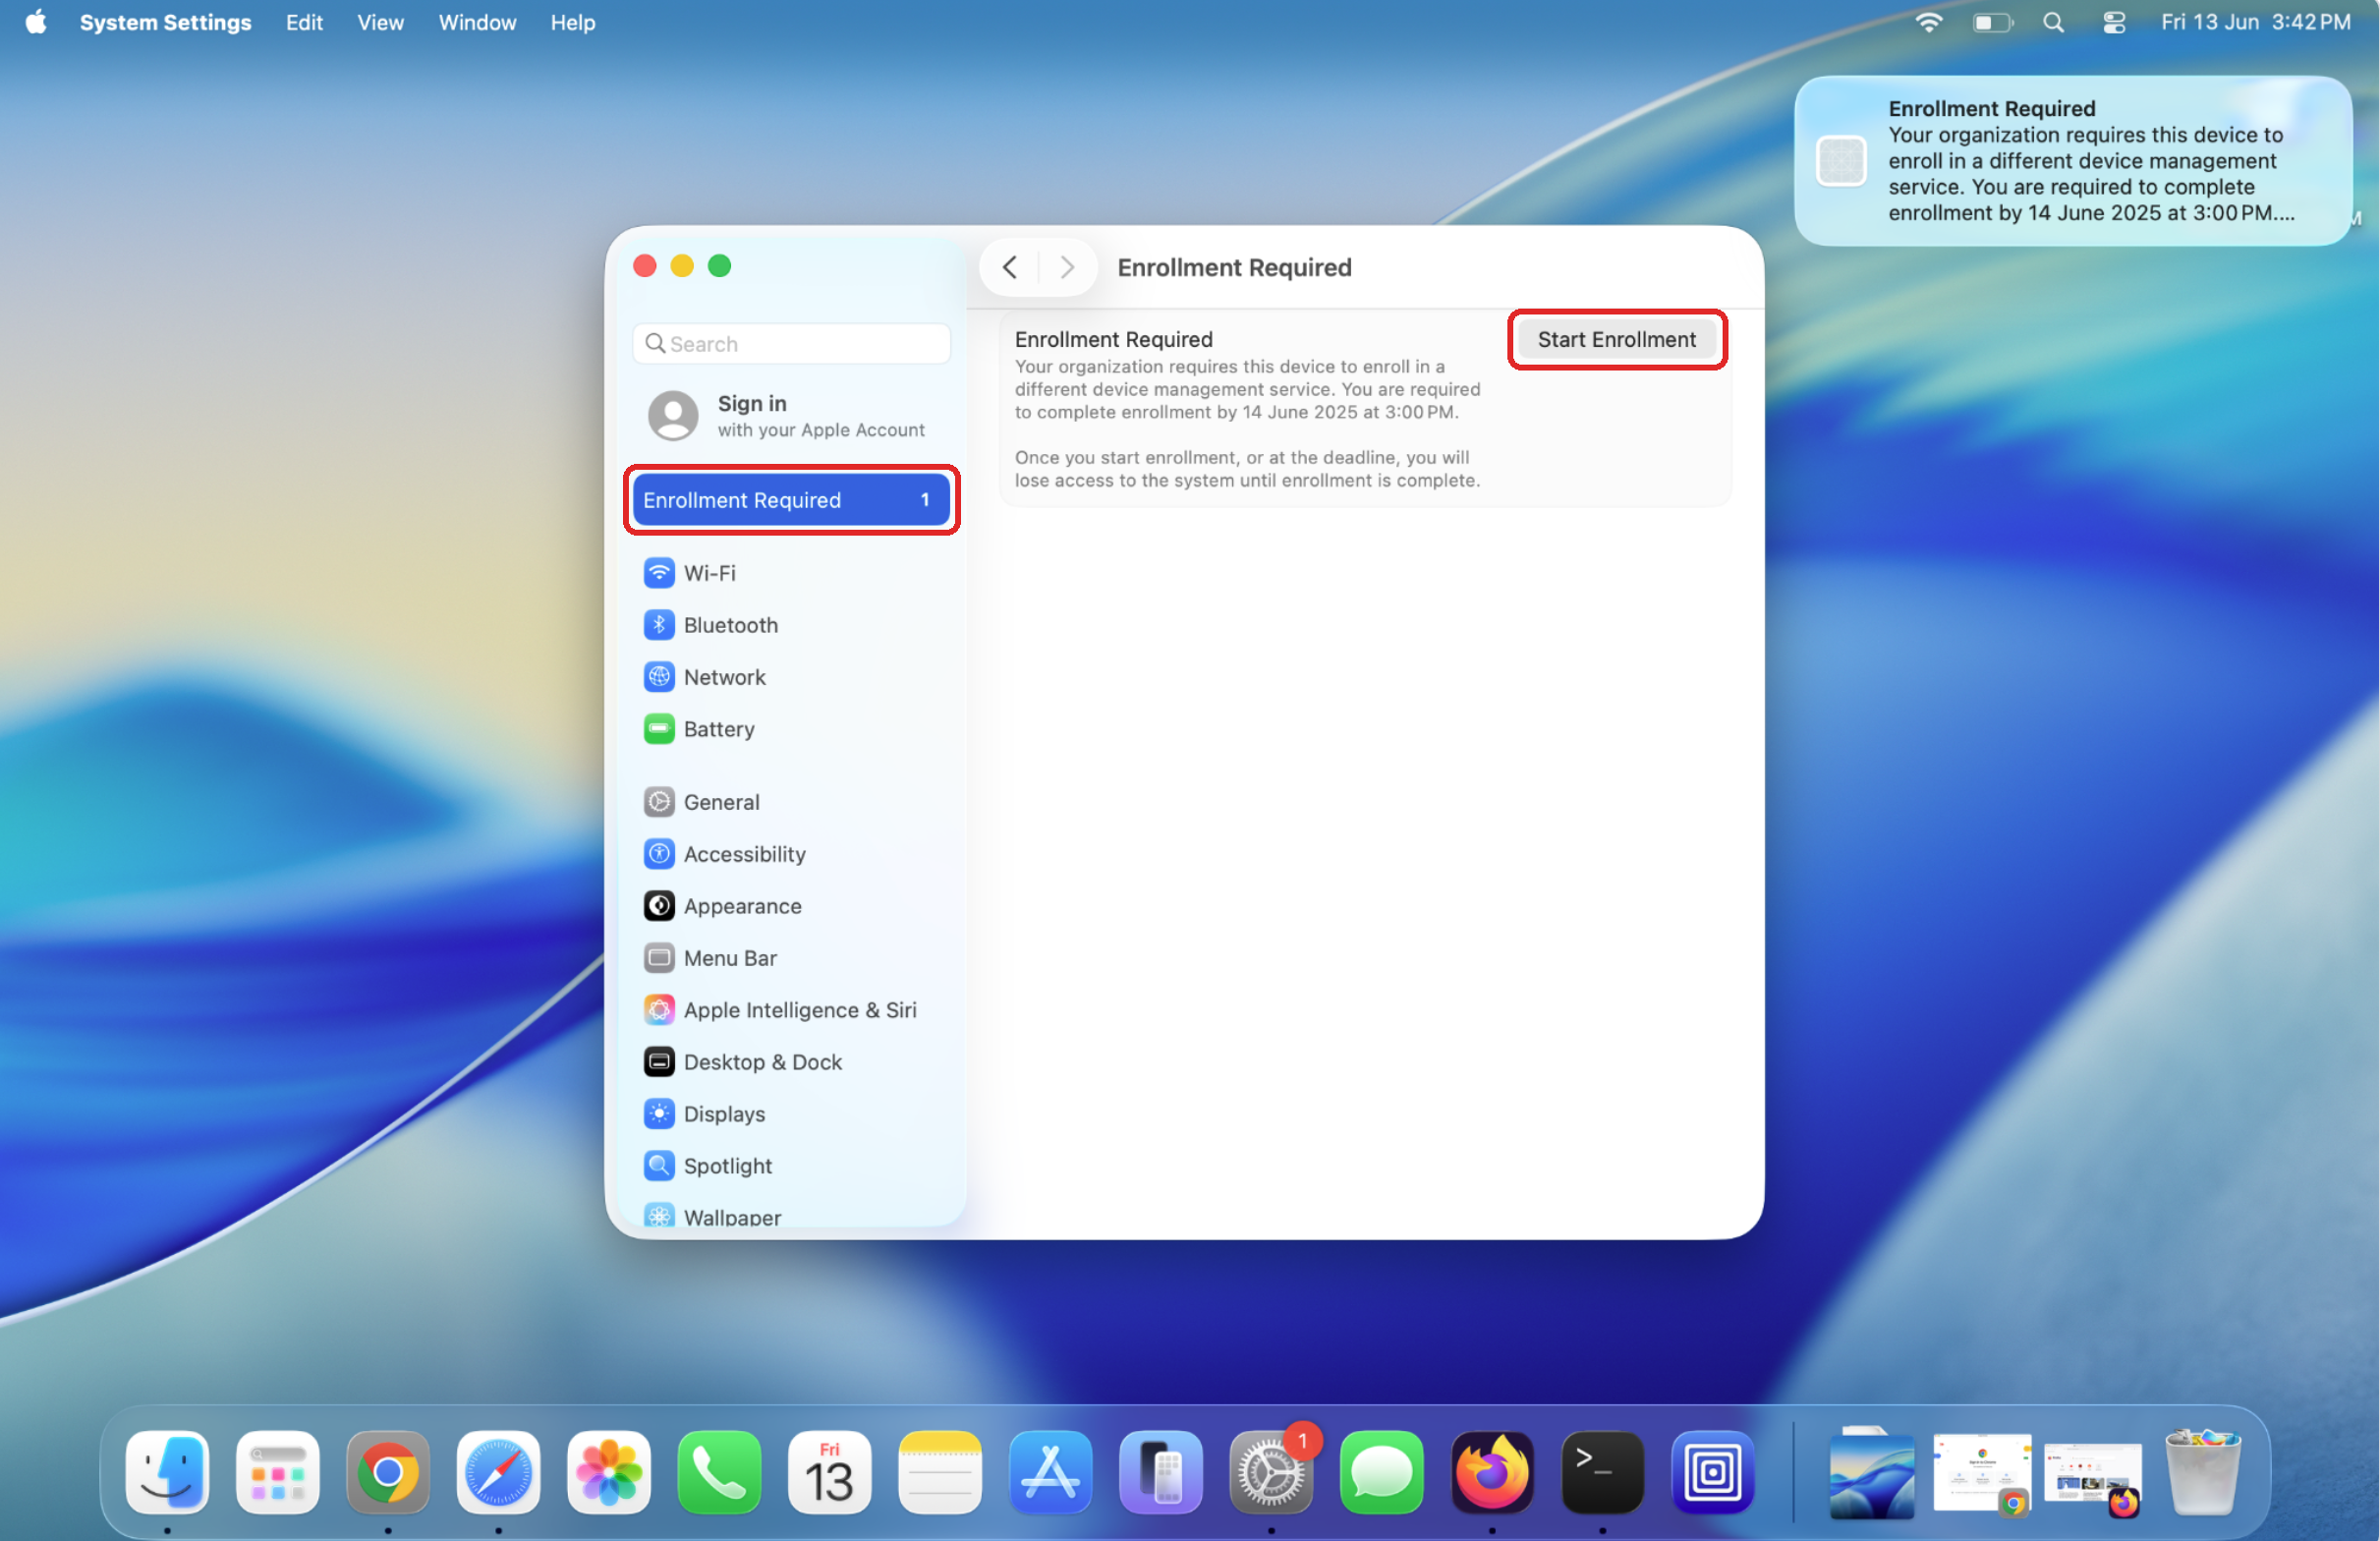Open Battery settings
The width and height of the screenshot is (2380, 1541).
(790, 729)
